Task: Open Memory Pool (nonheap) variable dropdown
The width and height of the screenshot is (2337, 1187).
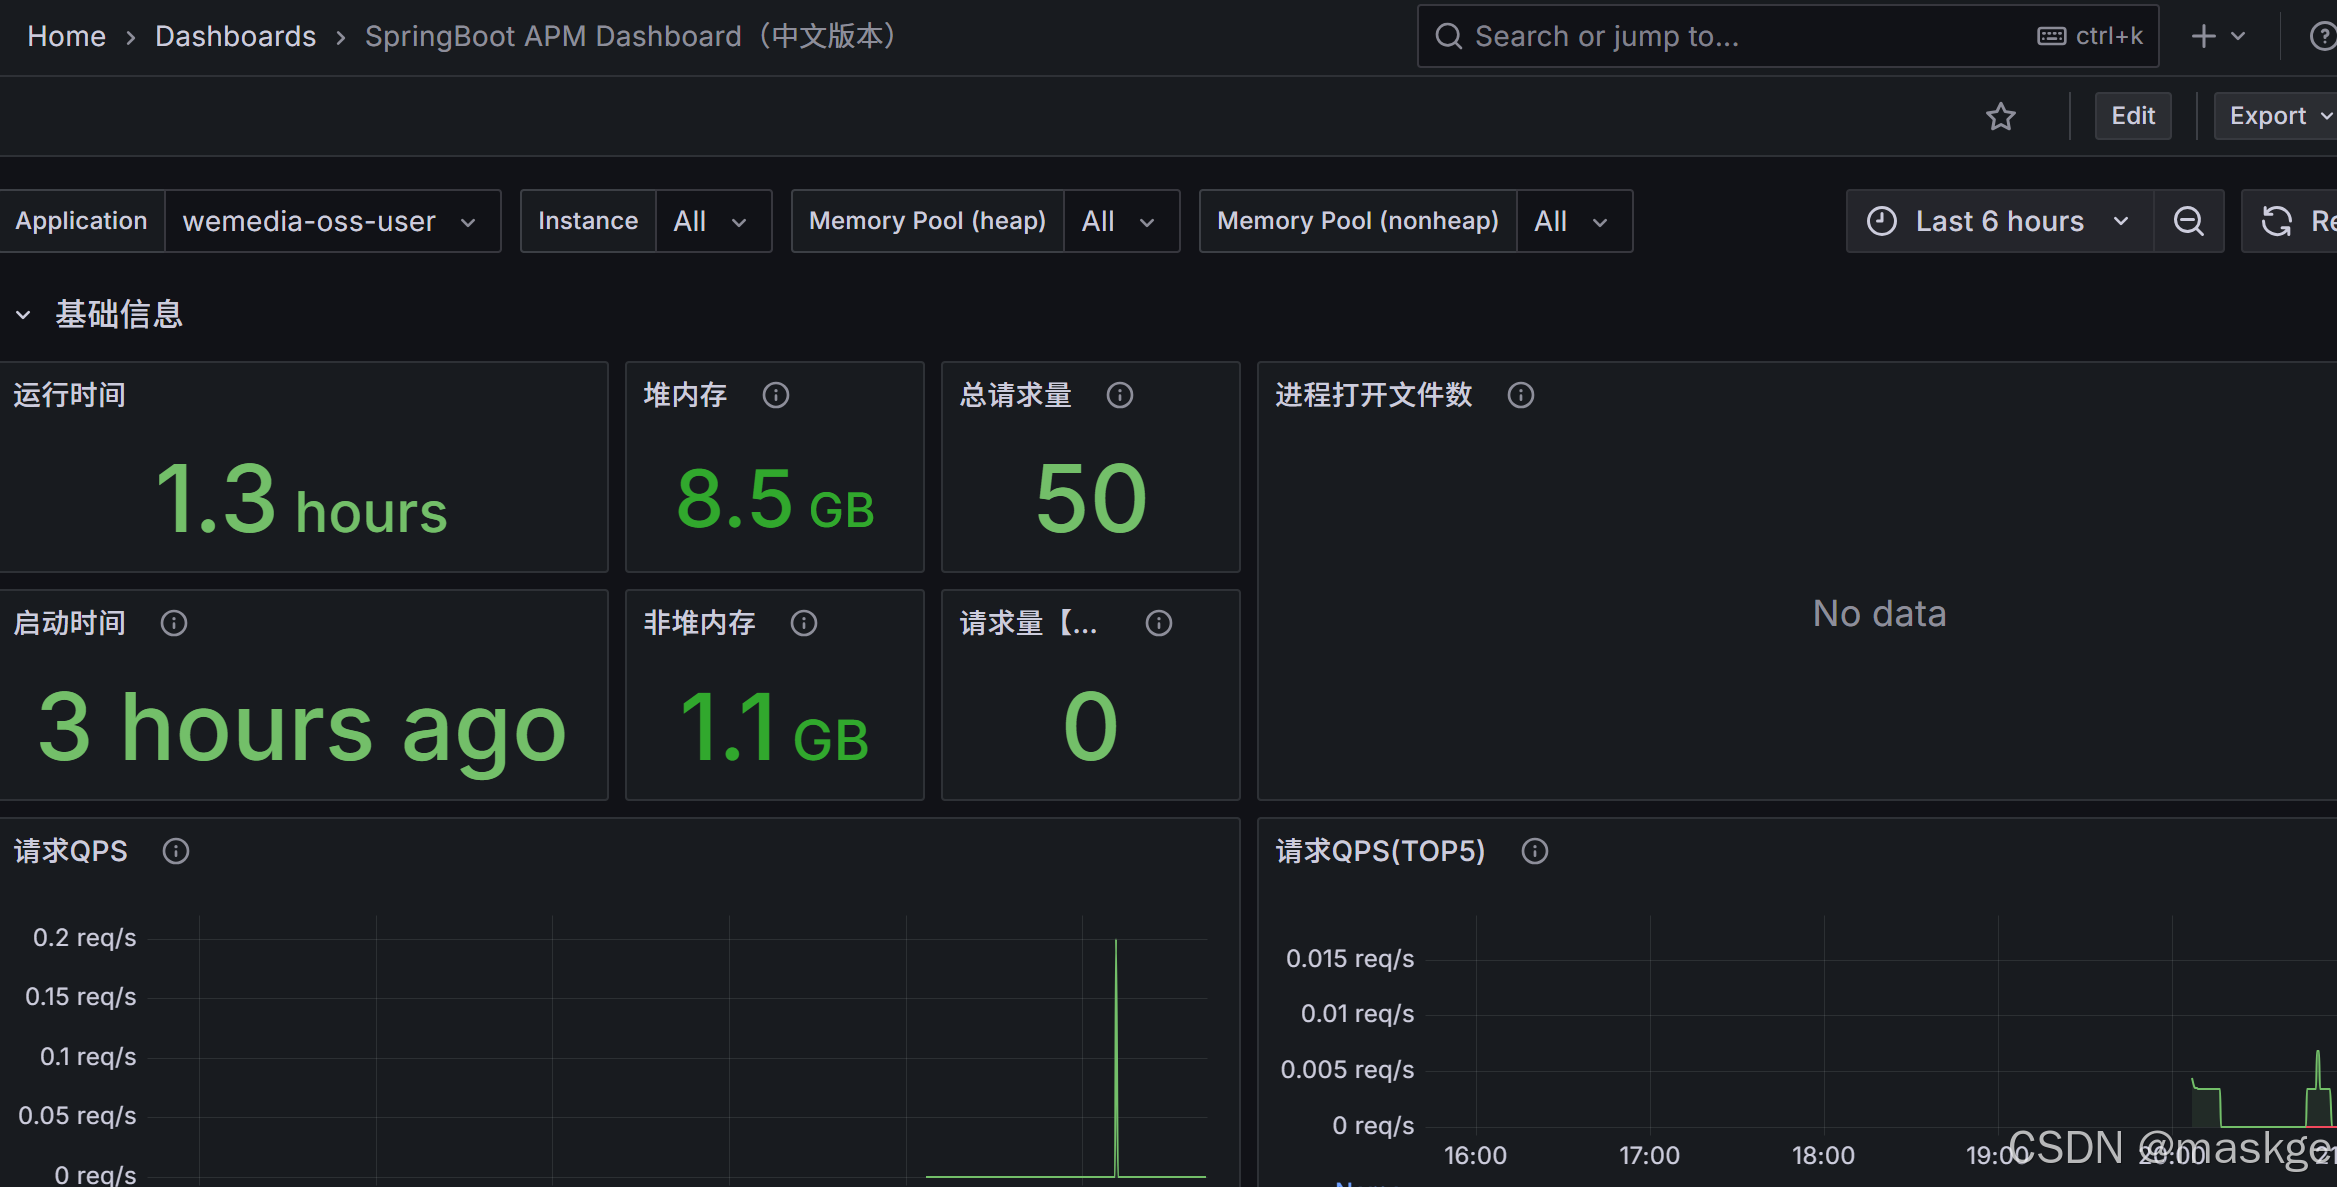Action: pos(1572,221)
